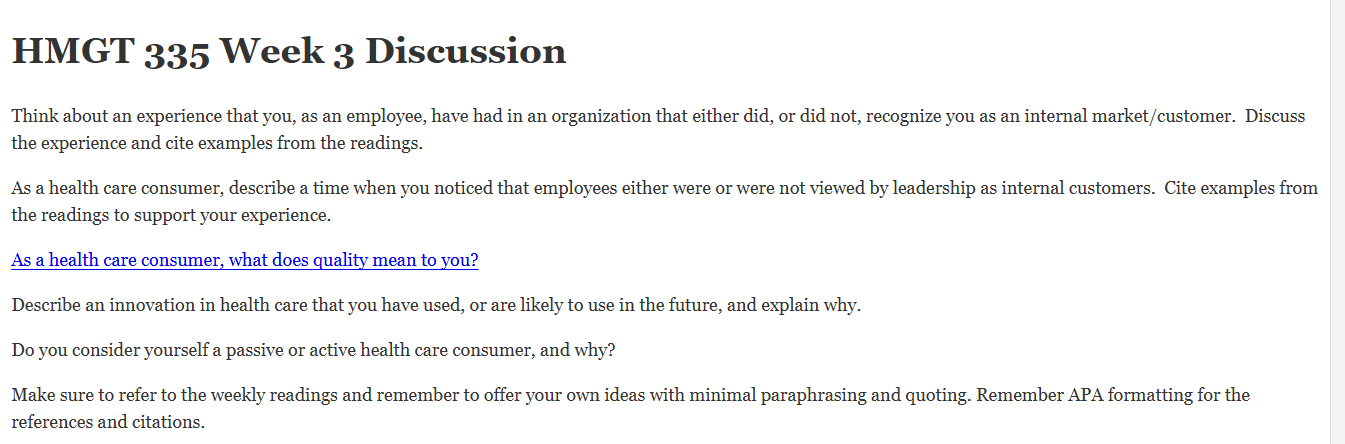Open the health care quality question link
The height and width of the screenshot is (444, 1345).
(x=245, y=261)
